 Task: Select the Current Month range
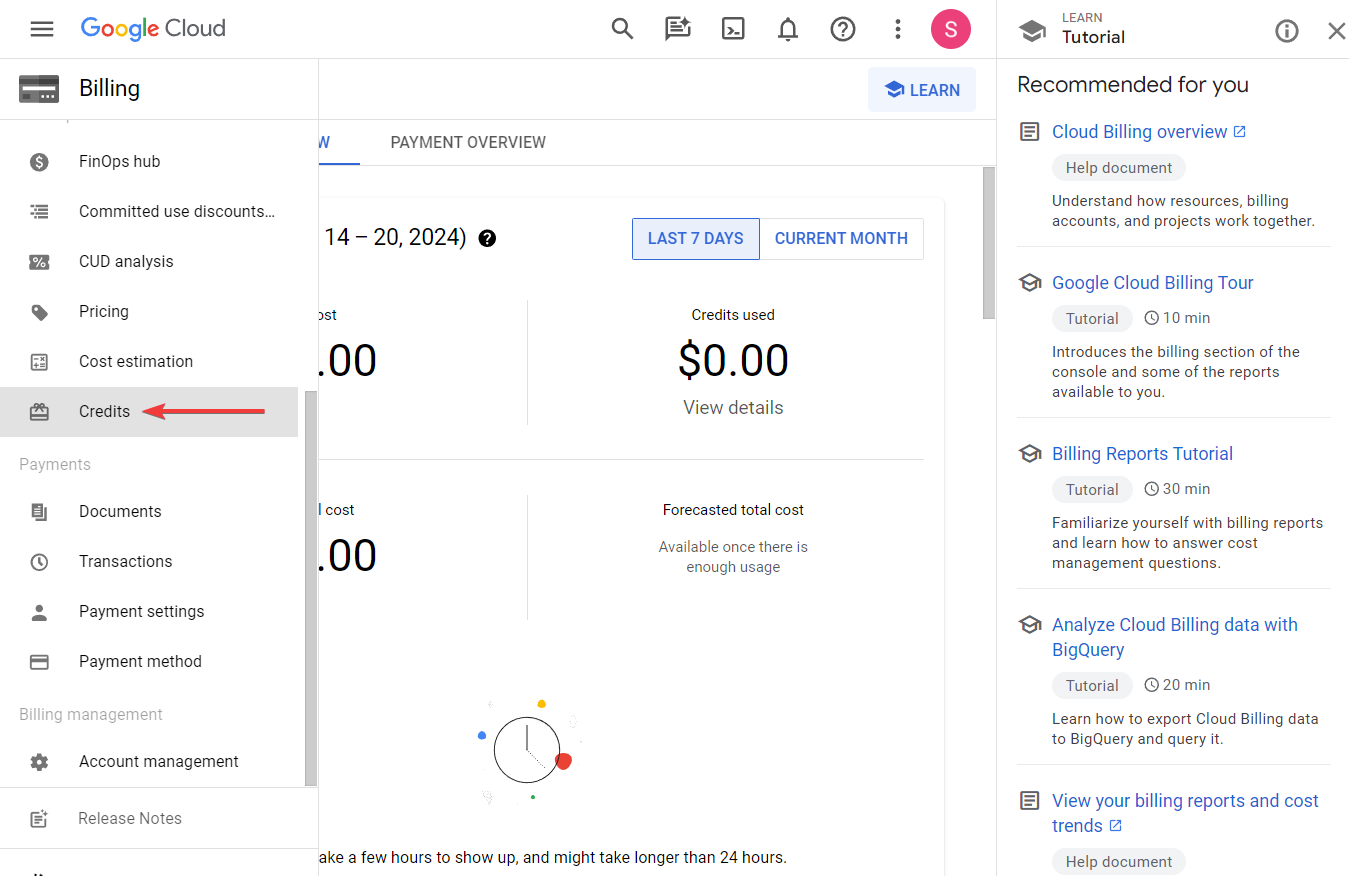tap(841, 238)
